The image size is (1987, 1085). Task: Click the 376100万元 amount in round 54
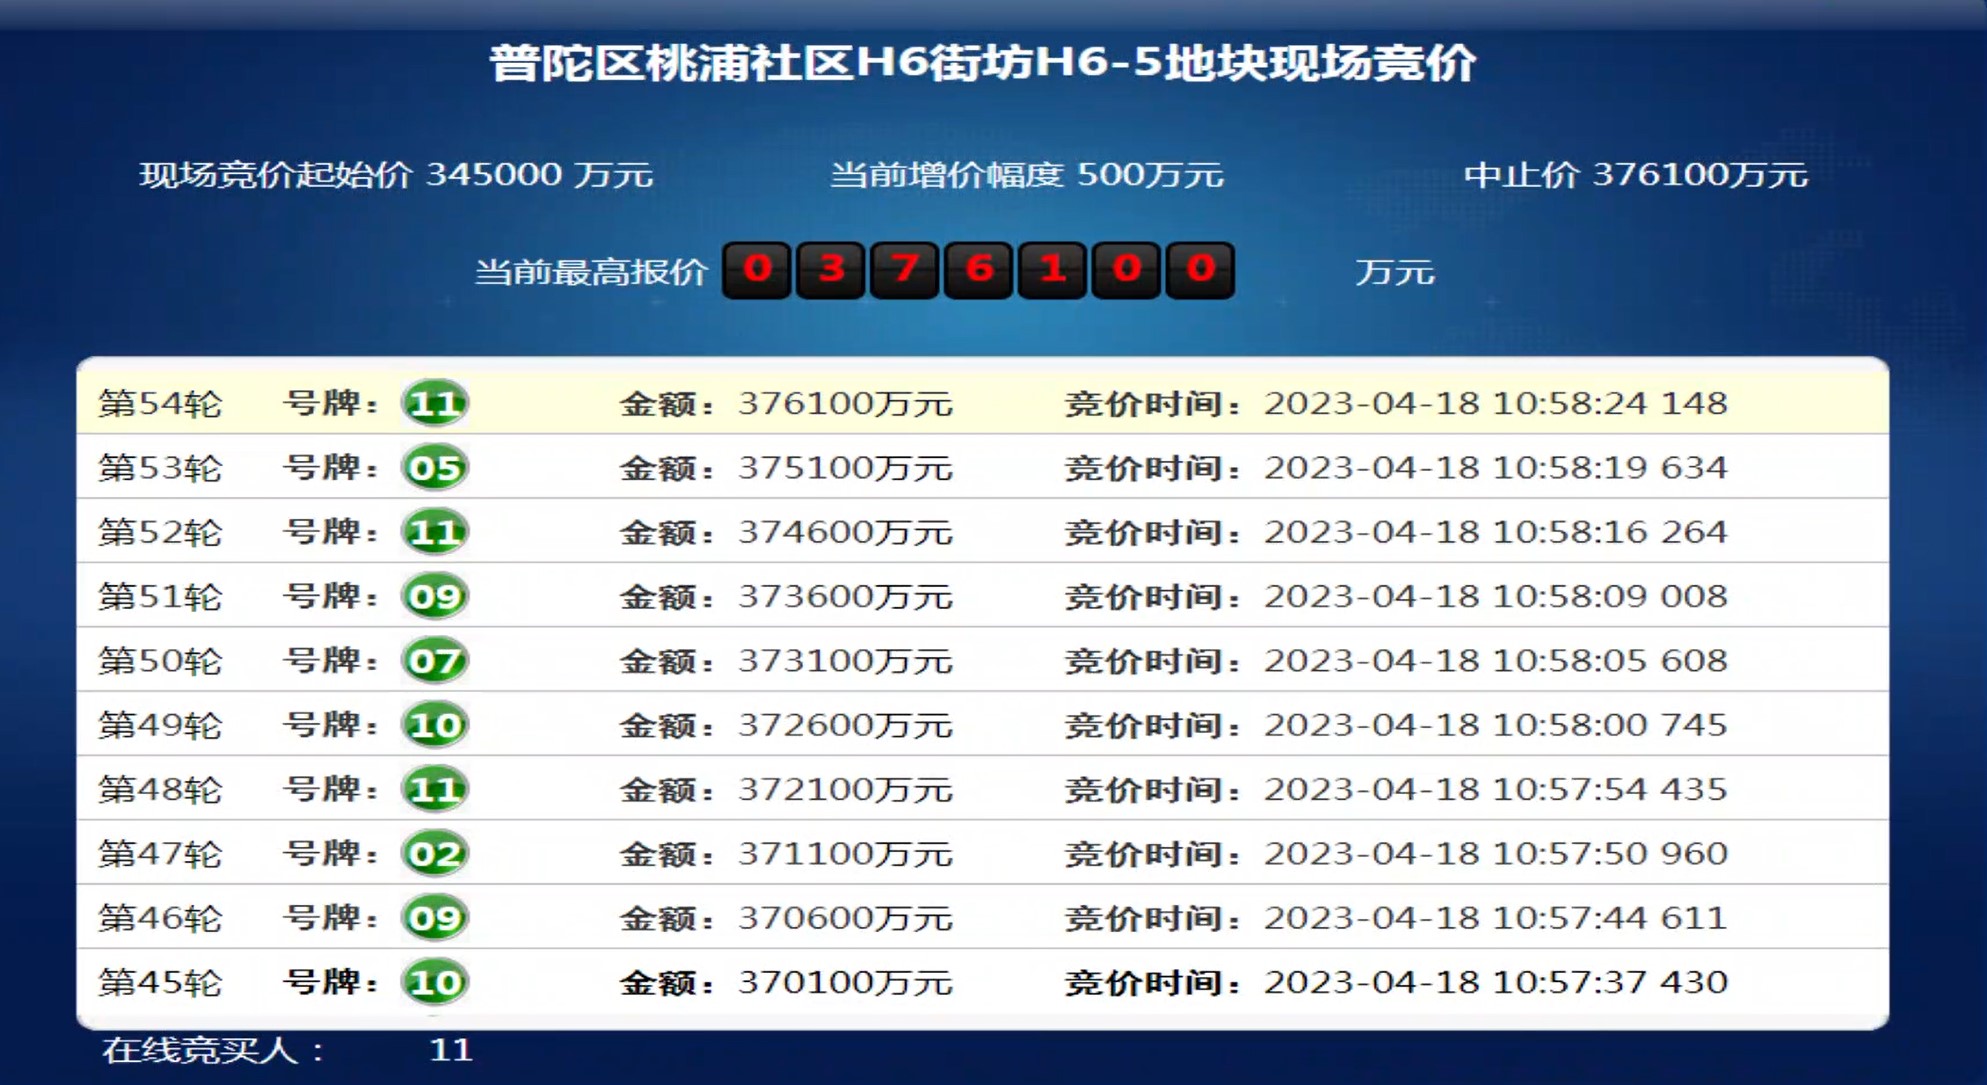point(844,404)
